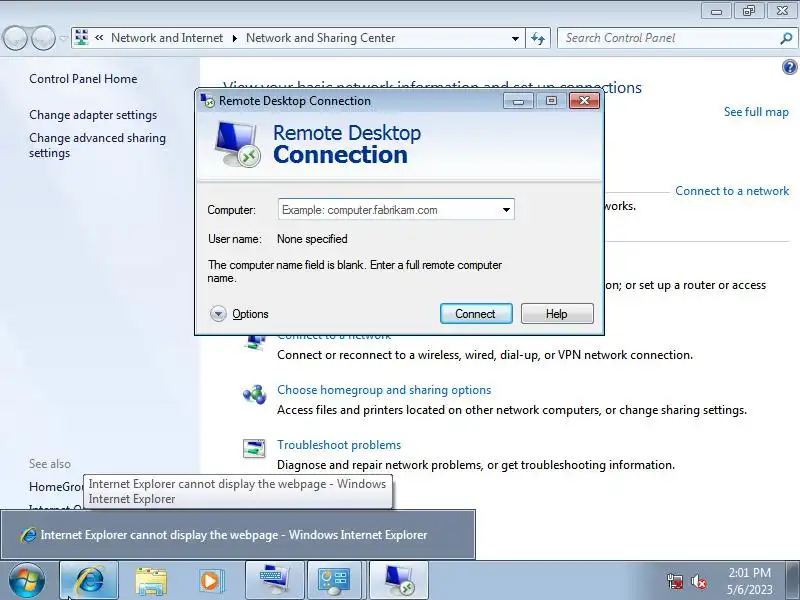Expand the Network and Internet breadcrumb arrow
This screenshot has width=800, height=600.
pyautogui.click(x=234, y=38)
